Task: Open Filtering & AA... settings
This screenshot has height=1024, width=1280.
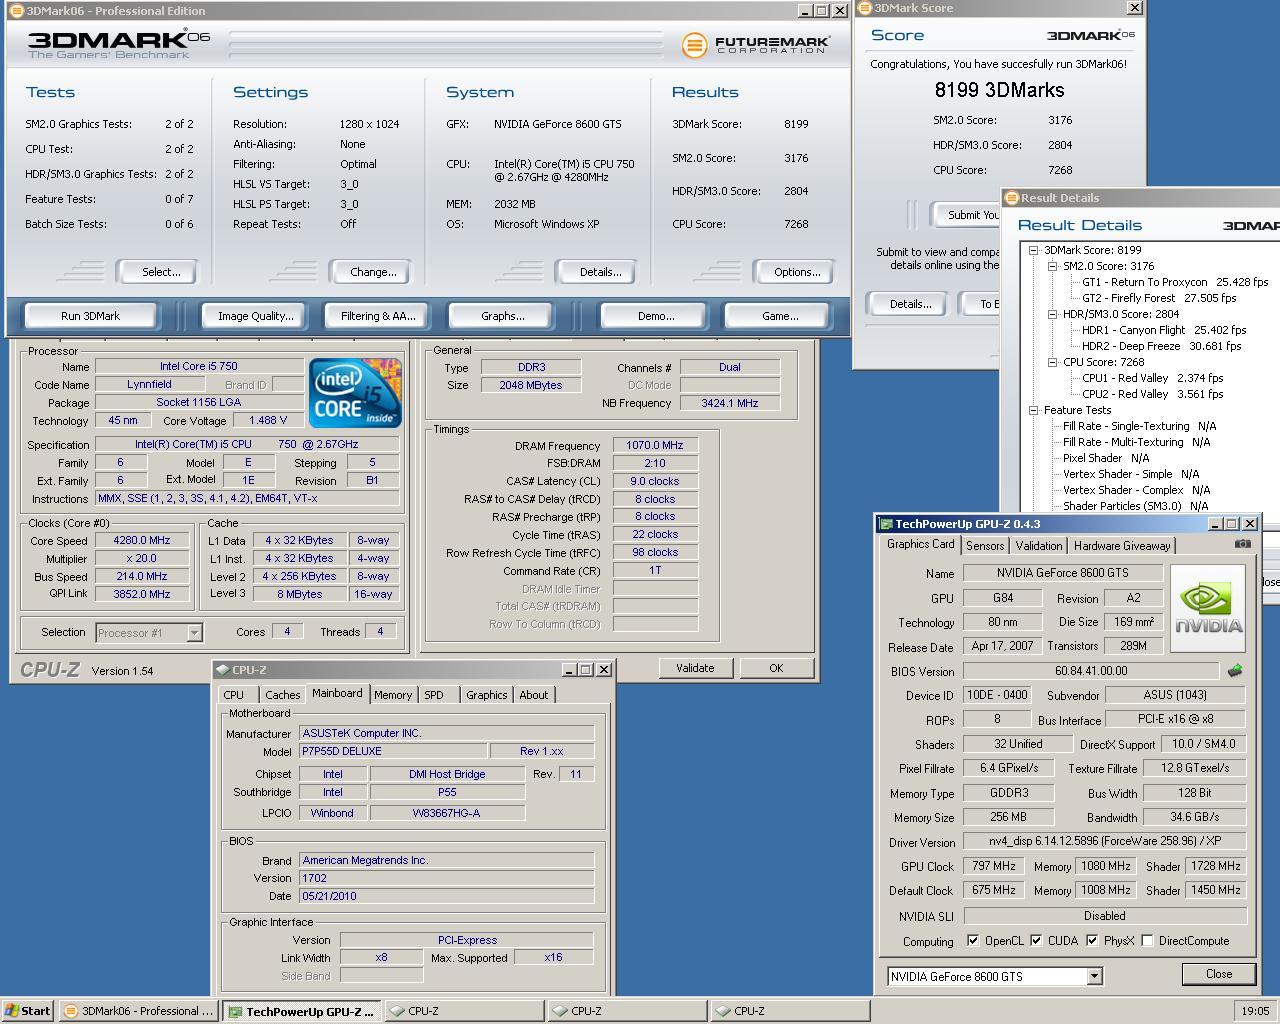Action: 378,316
